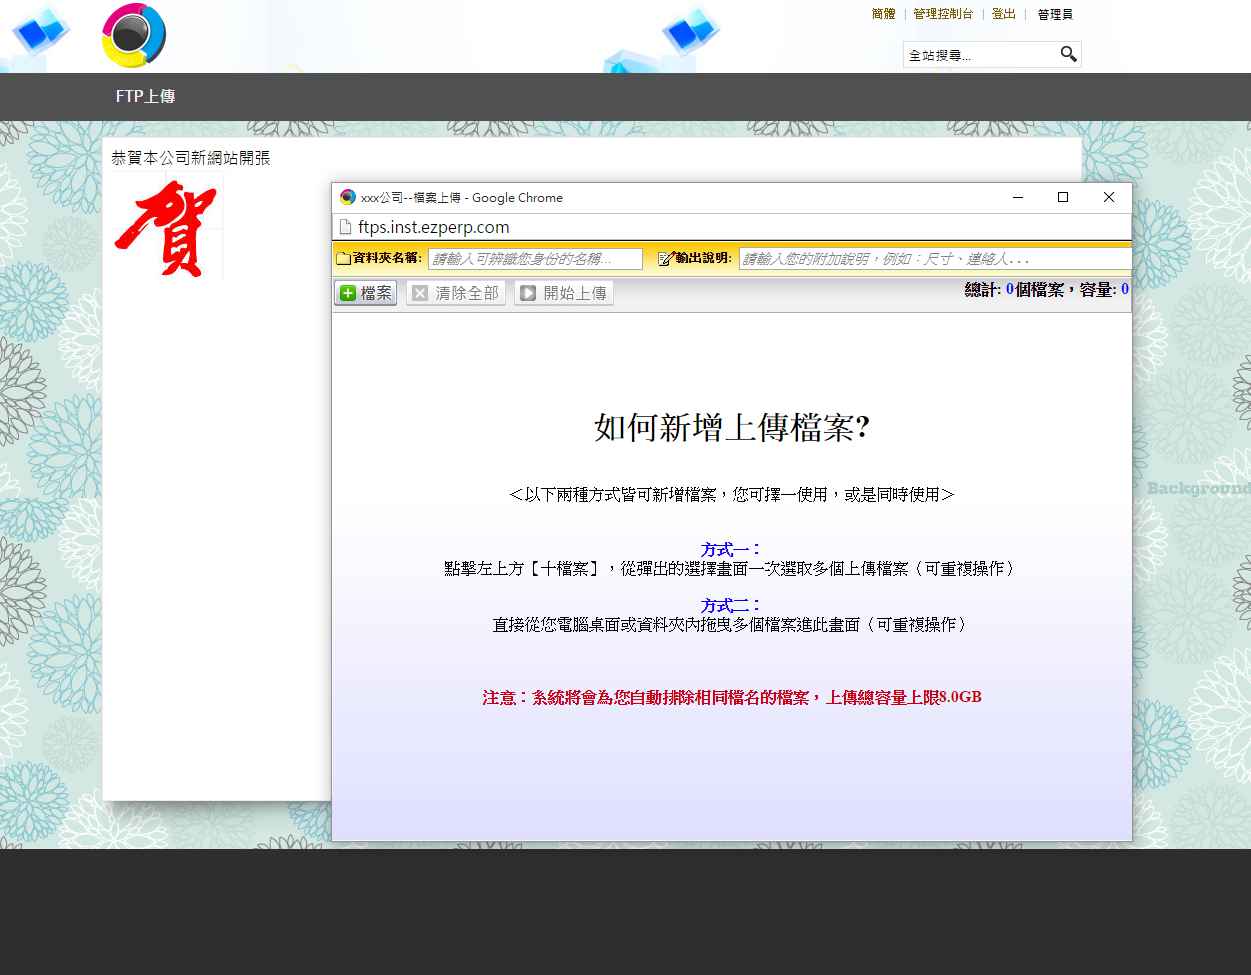Log out using the 登出 link
Viewport: 1251px width, 975px height.
pyautogui.click(x=1003, y=14)
